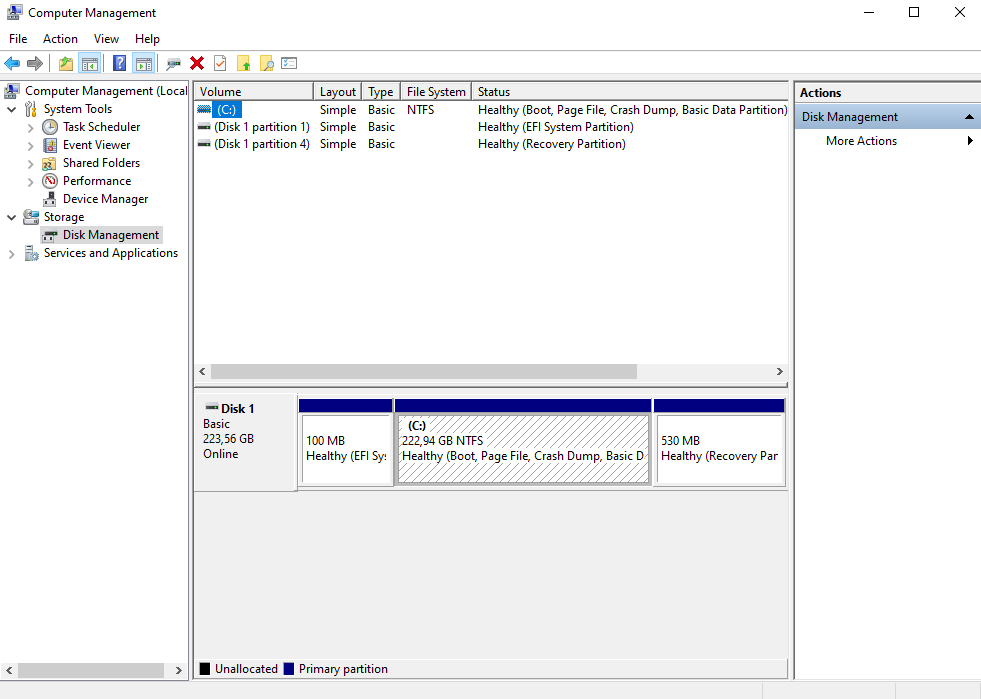The image size is (981, 699).
Task: Click the checklist settings toolbar icon
Action: (x=289, y=64)
